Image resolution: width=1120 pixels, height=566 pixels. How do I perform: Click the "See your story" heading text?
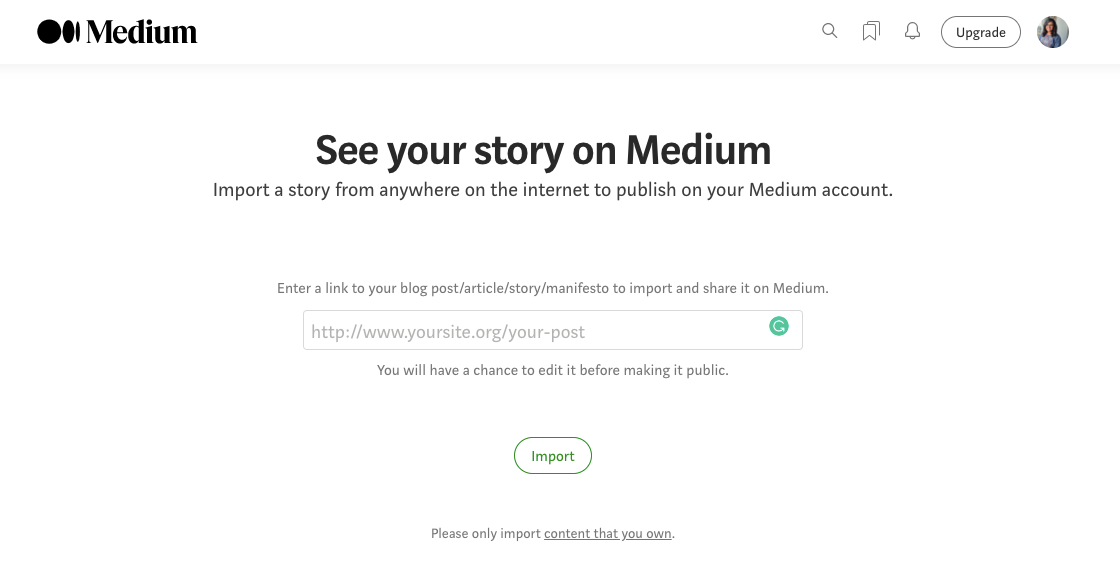(x=440, y=151)
